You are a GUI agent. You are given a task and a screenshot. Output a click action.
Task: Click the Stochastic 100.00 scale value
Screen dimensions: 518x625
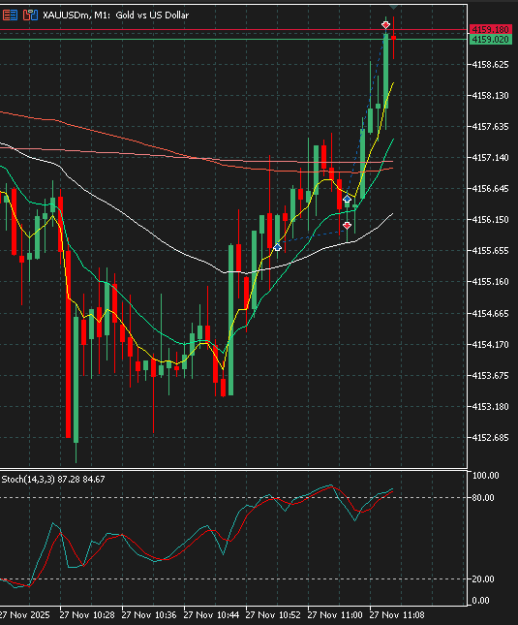[485, 476]
